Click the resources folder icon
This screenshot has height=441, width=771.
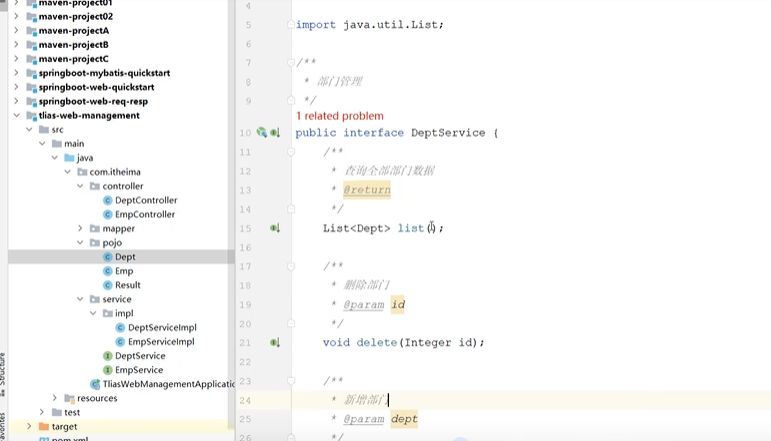point(69,399)
